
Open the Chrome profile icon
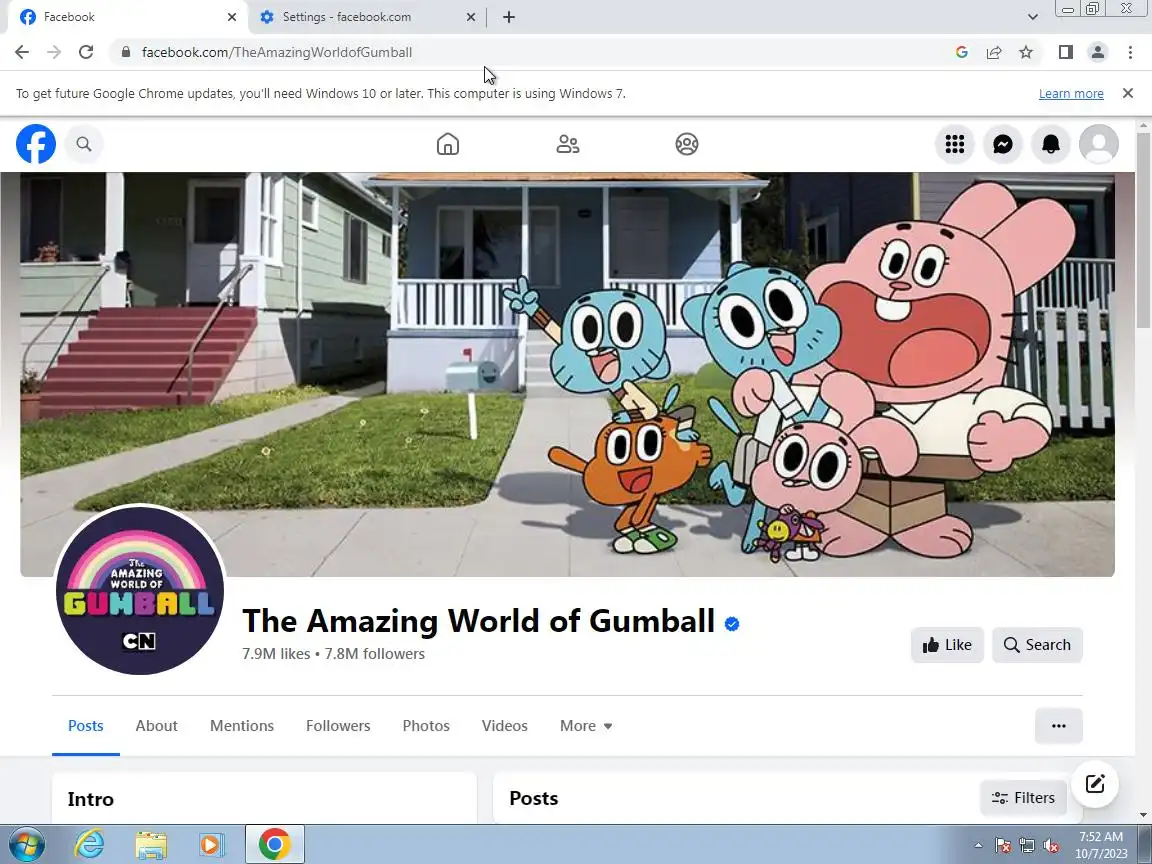tap(1098, 52)
